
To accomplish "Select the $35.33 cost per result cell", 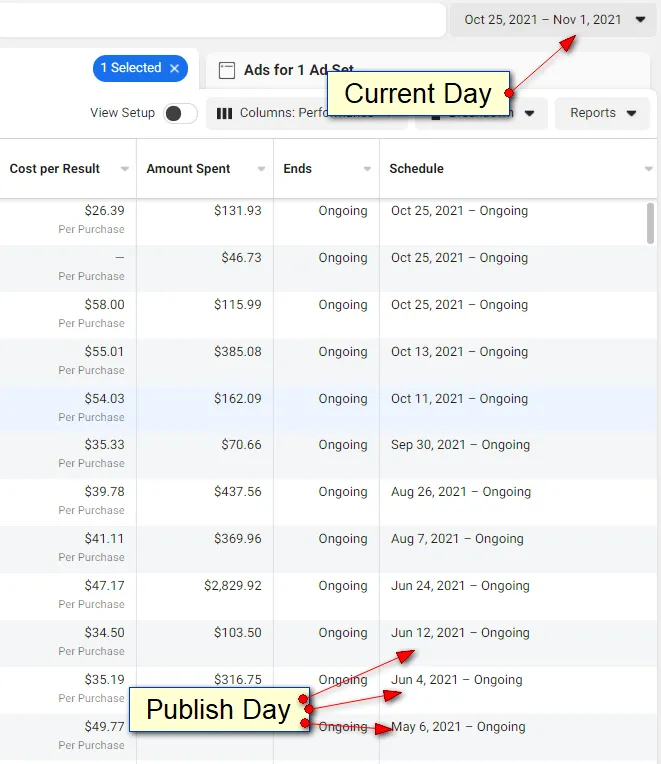I will (104, 445).
